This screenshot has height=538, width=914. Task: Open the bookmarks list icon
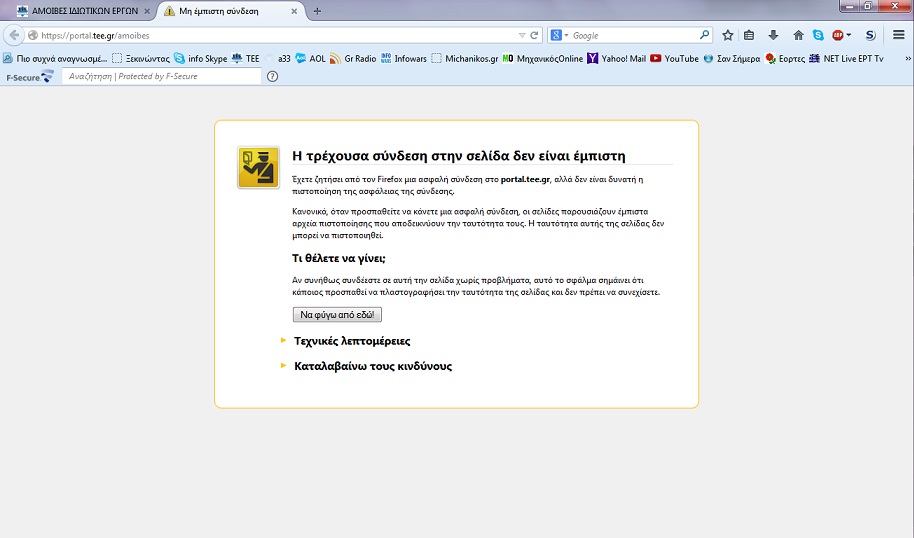(749, 35)
